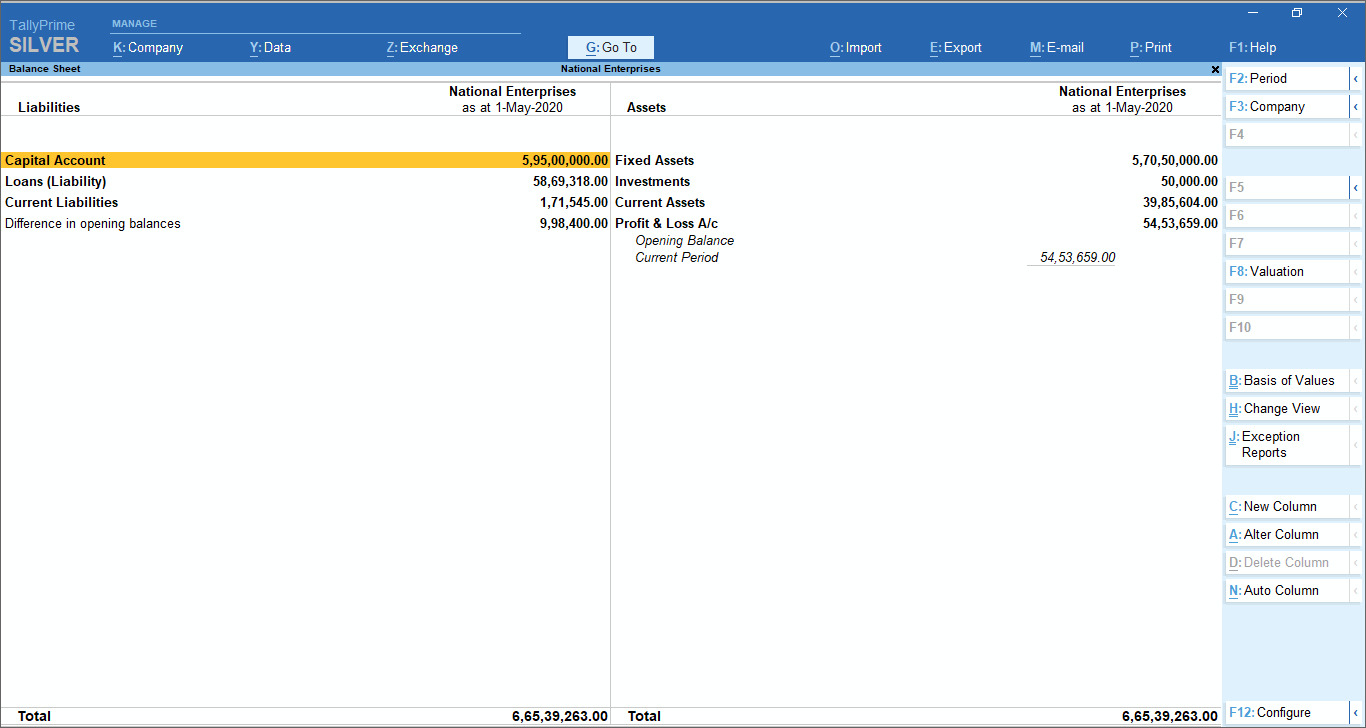Expand arrow beside H: Change View
This screenshot has width=1366, height=728.
coord(1356,408)
